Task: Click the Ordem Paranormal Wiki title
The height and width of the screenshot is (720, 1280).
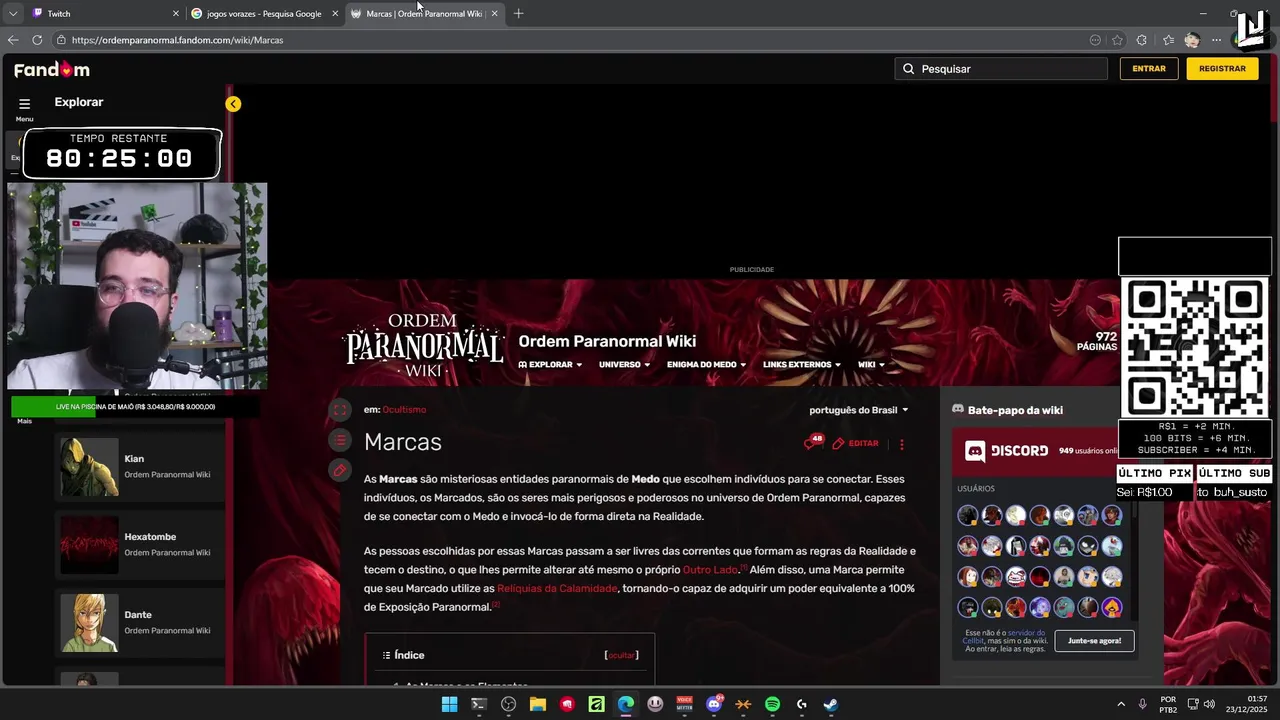Action: point(607,341)
